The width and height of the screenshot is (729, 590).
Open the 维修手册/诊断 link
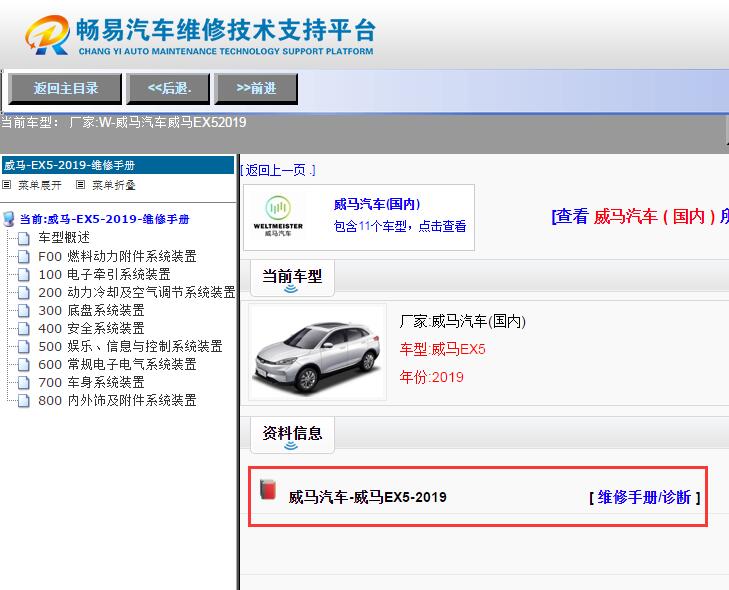644,497
